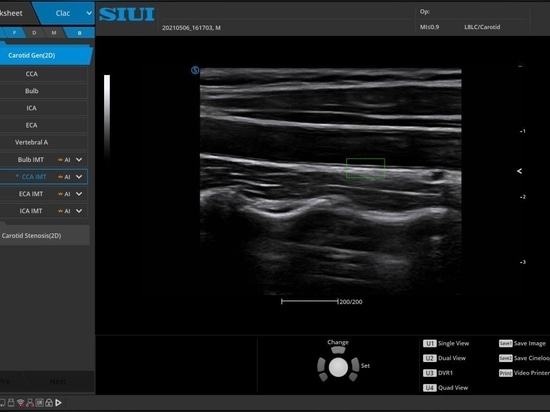Click the play arrow icon in status bar
Viewport: 550px width, 412px height.
click(59, 403)
